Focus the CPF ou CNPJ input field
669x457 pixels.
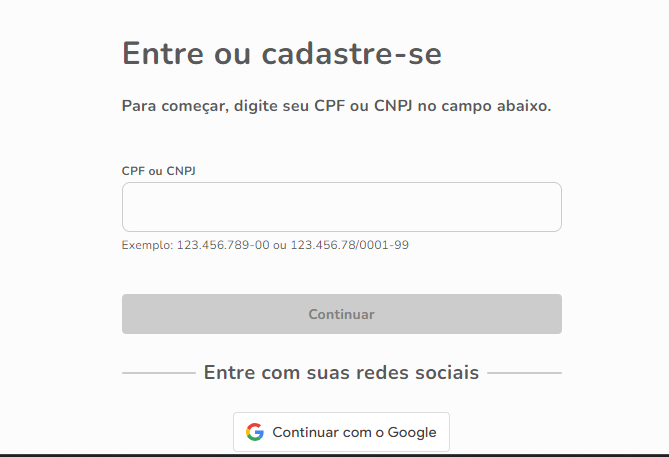[341, 207]
